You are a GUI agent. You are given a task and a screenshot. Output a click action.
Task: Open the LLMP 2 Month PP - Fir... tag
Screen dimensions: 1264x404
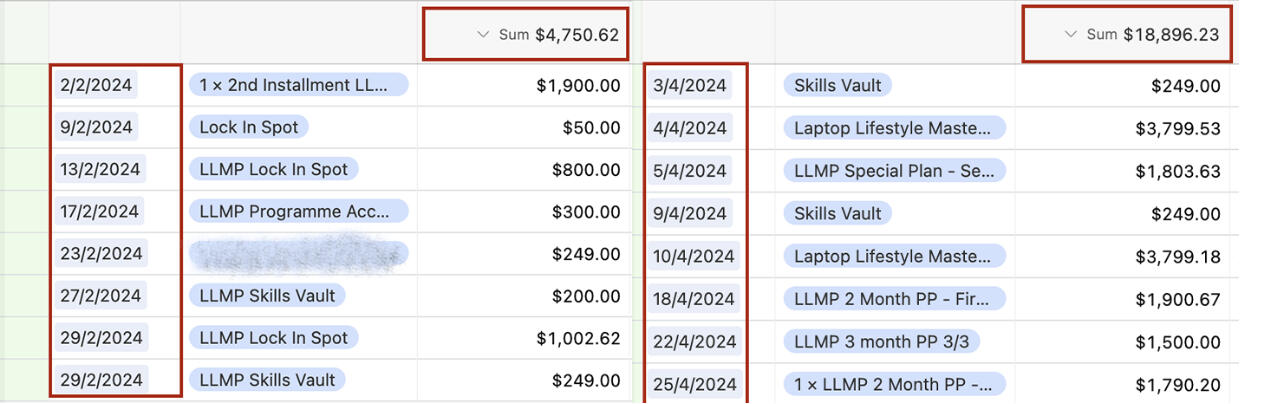(894, 298)
